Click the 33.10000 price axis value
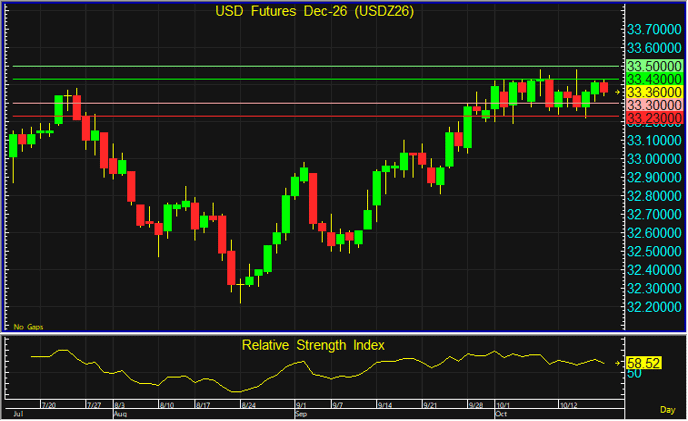This screenshot has width=688, height=421. pyautogui.click(x=654, y=140)
